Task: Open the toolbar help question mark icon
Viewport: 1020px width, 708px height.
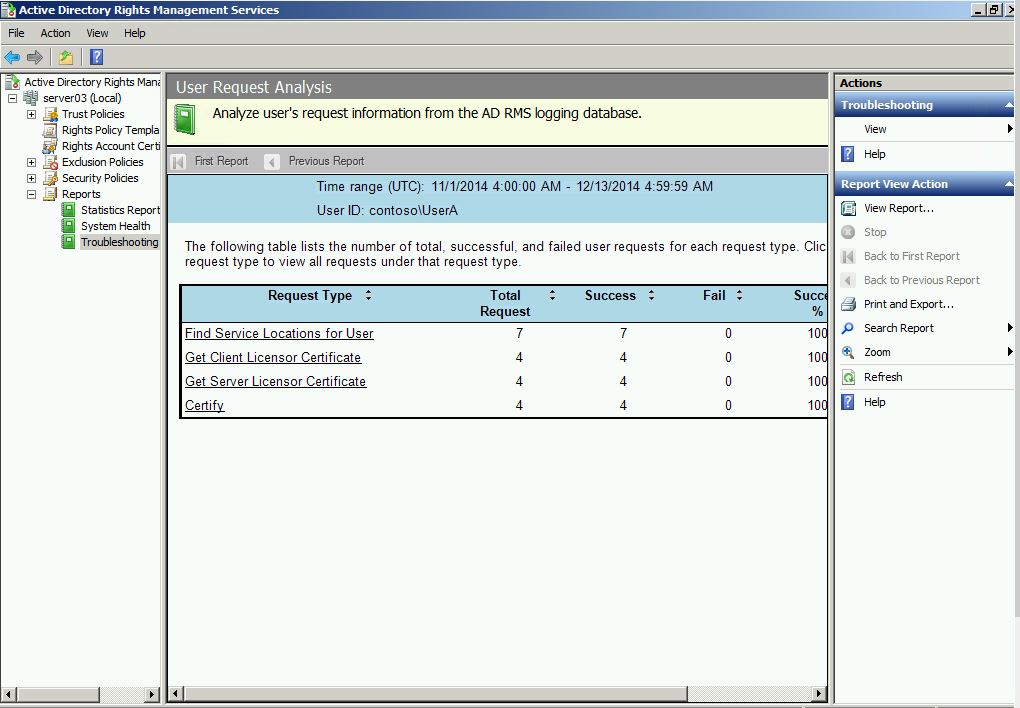Action: point(96,57)
